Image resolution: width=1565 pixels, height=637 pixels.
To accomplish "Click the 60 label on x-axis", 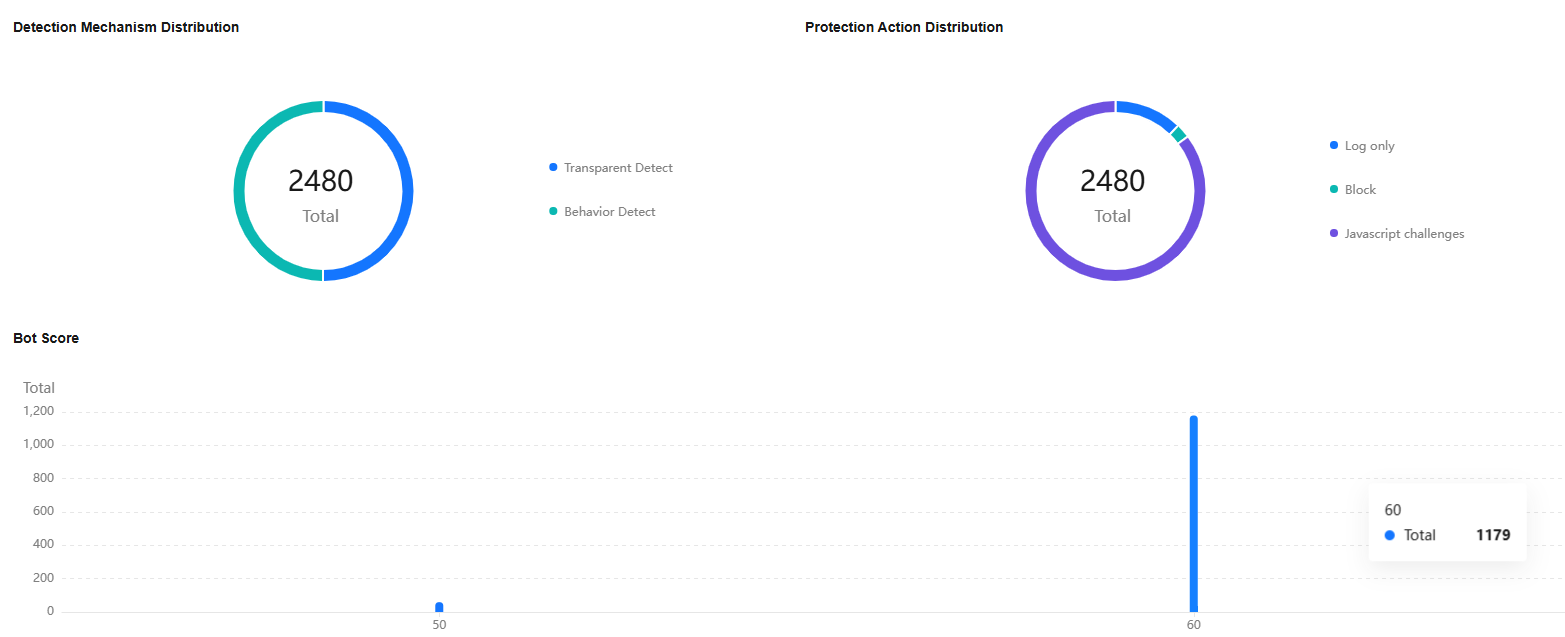I will tap(1193, 624).
